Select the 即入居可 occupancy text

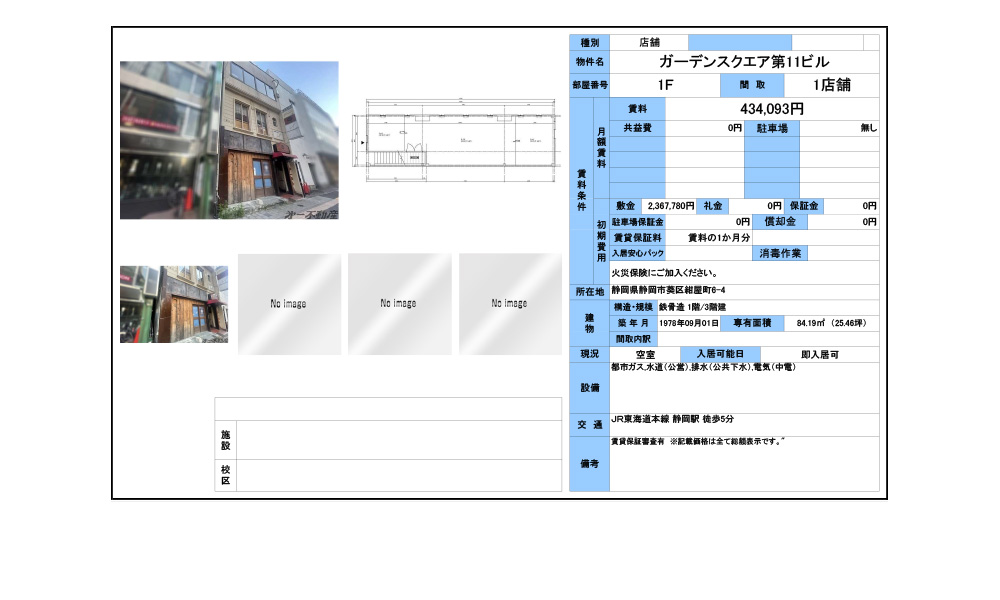click(x=822, y=355)
